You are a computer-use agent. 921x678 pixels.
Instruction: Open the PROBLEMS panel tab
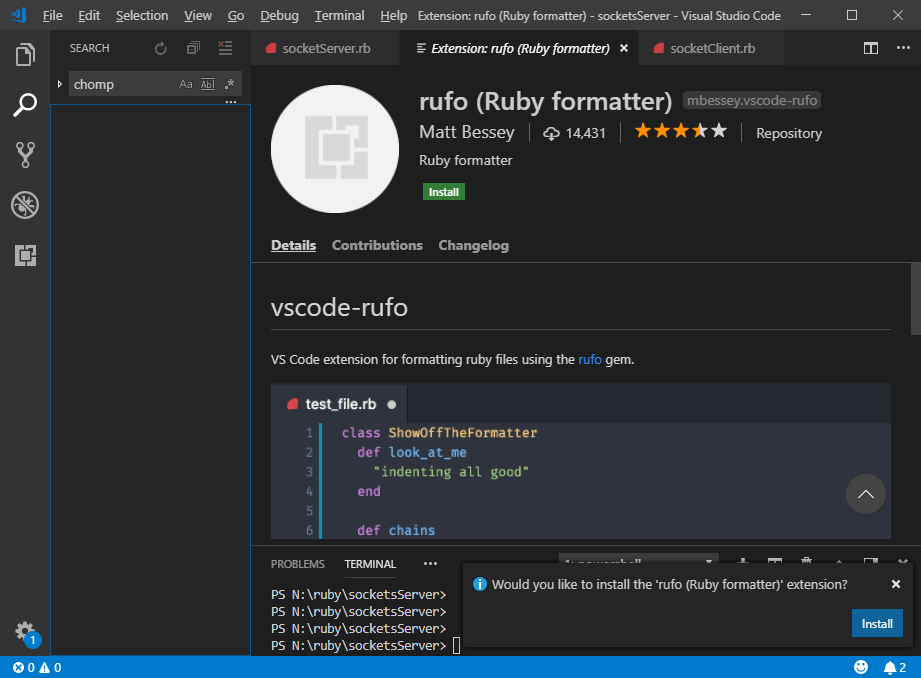[297, 564]
